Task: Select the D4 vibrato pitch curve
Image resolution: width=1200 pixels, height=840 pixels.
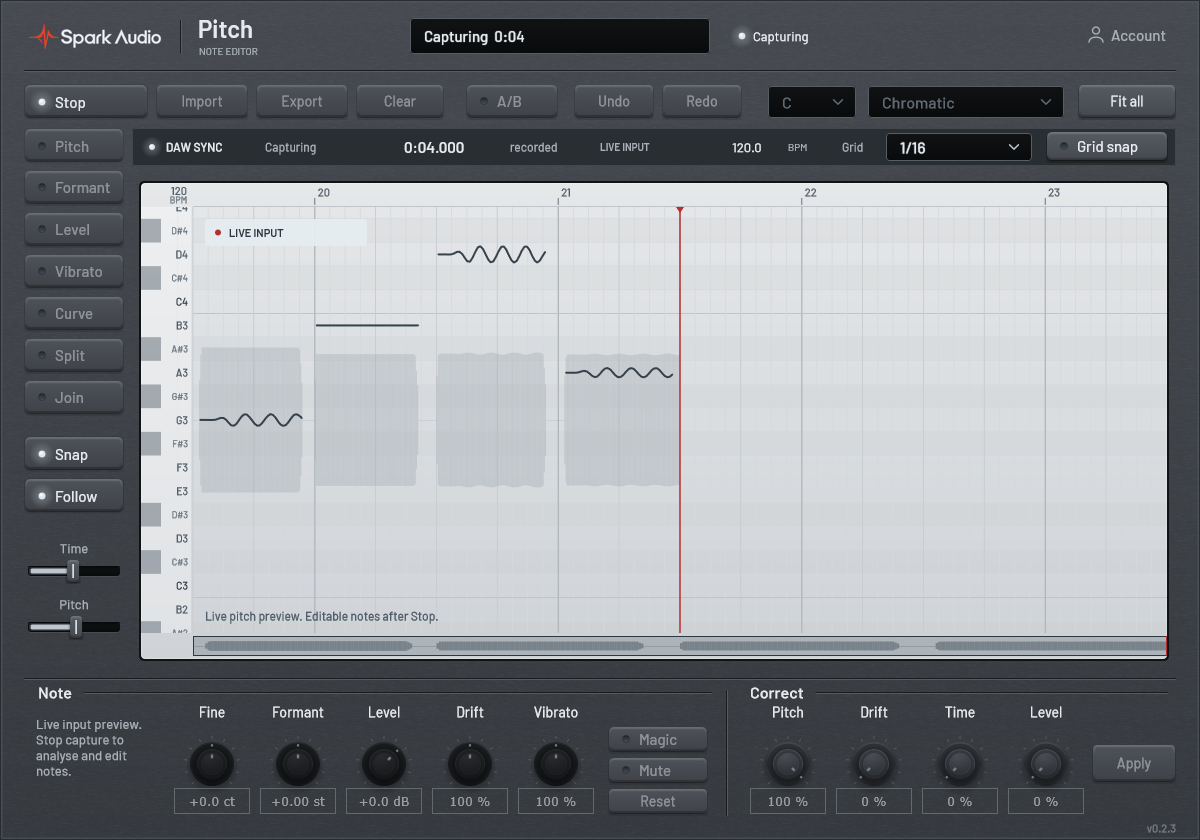Action: 492,255
